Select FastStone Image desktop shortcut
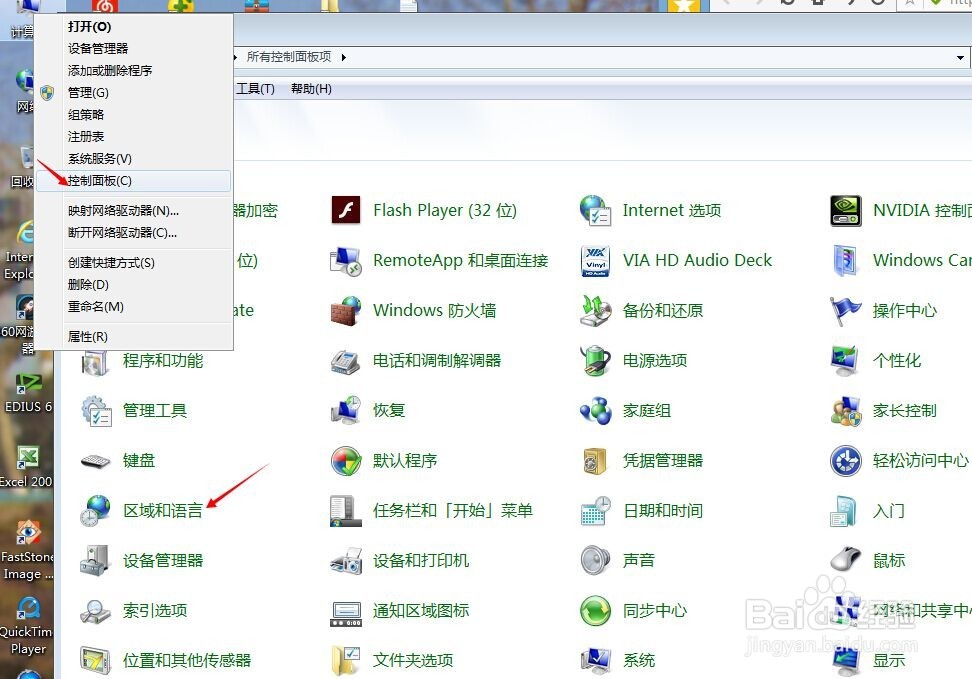Image resolution: width=972 pixels, height=679 pixels. [27, 551]
